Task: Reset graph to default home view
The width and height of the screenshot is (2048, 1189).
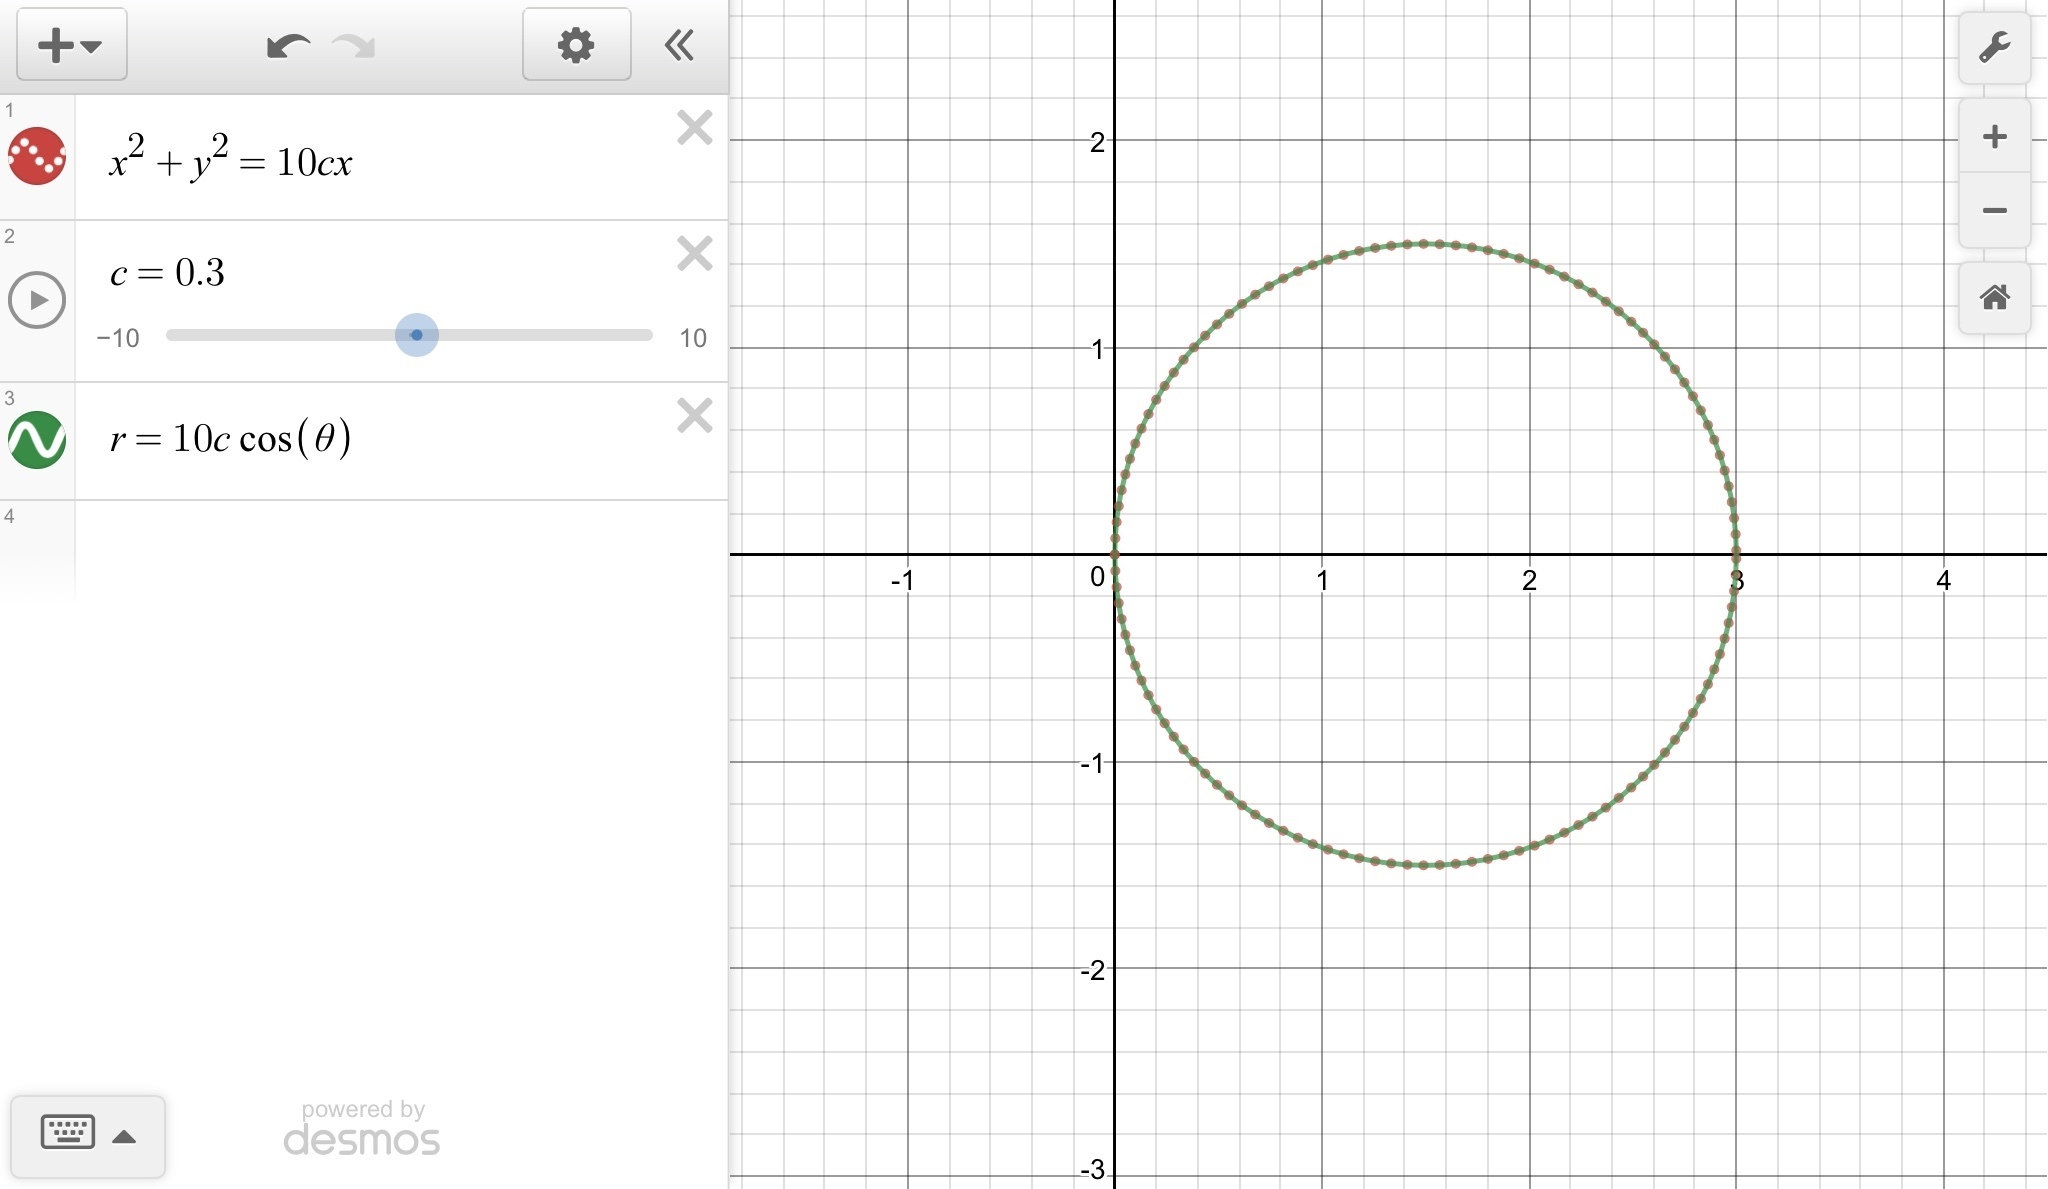Action: (1994, 297)
